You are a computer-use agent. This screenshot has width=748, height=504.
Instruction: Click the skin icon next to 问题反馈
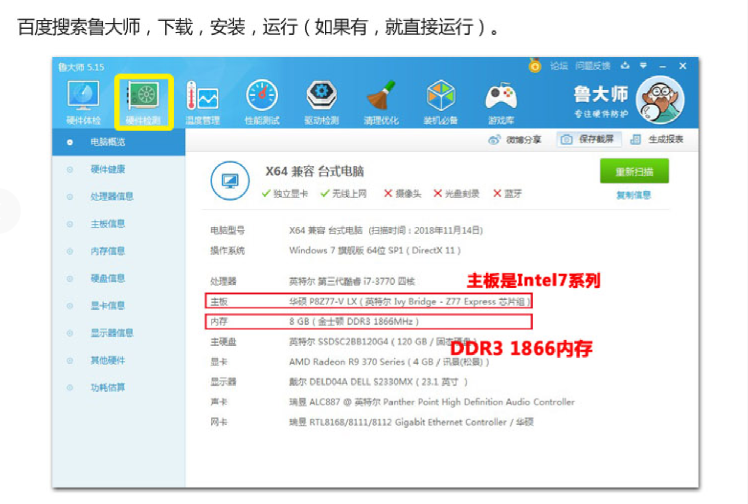coord(625,66)
